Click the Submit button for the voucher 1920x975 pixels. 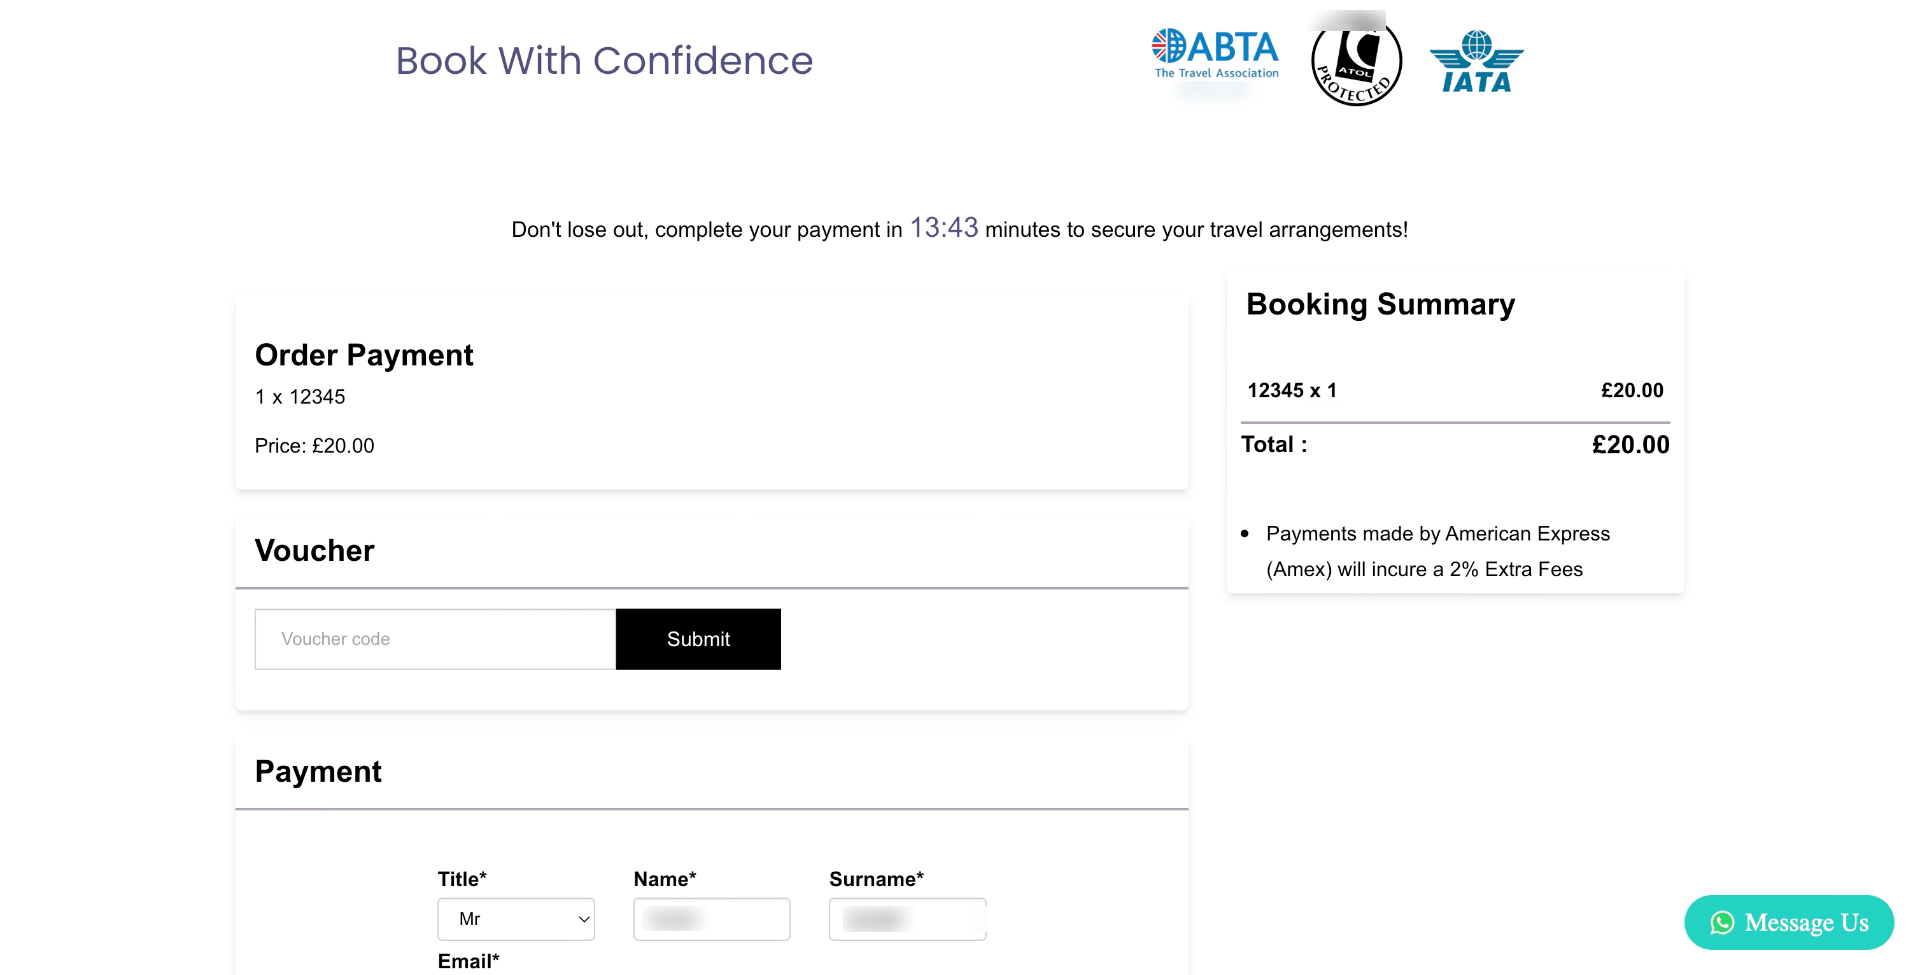[x=698, y=639]
